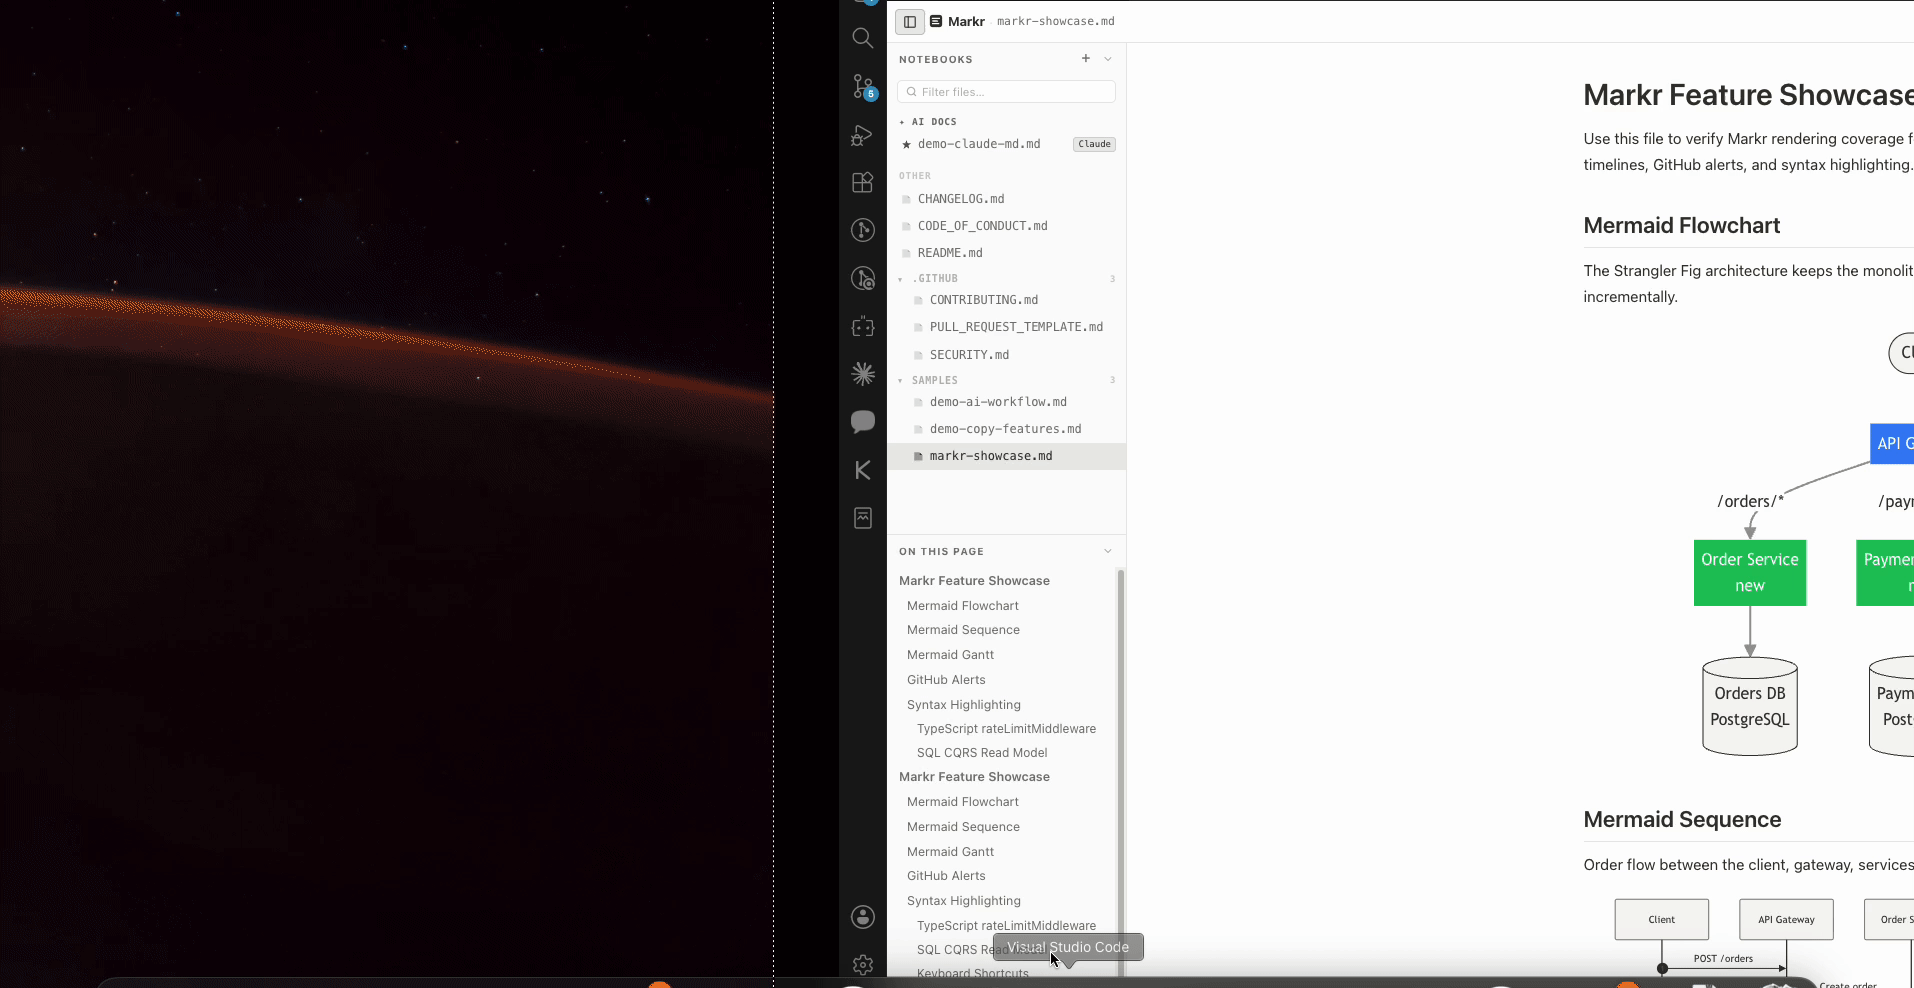The height and width of the screenshot is (988, 1914).
Task: Click the star beside demo-claude-md.md
Action: coord(906,144)
